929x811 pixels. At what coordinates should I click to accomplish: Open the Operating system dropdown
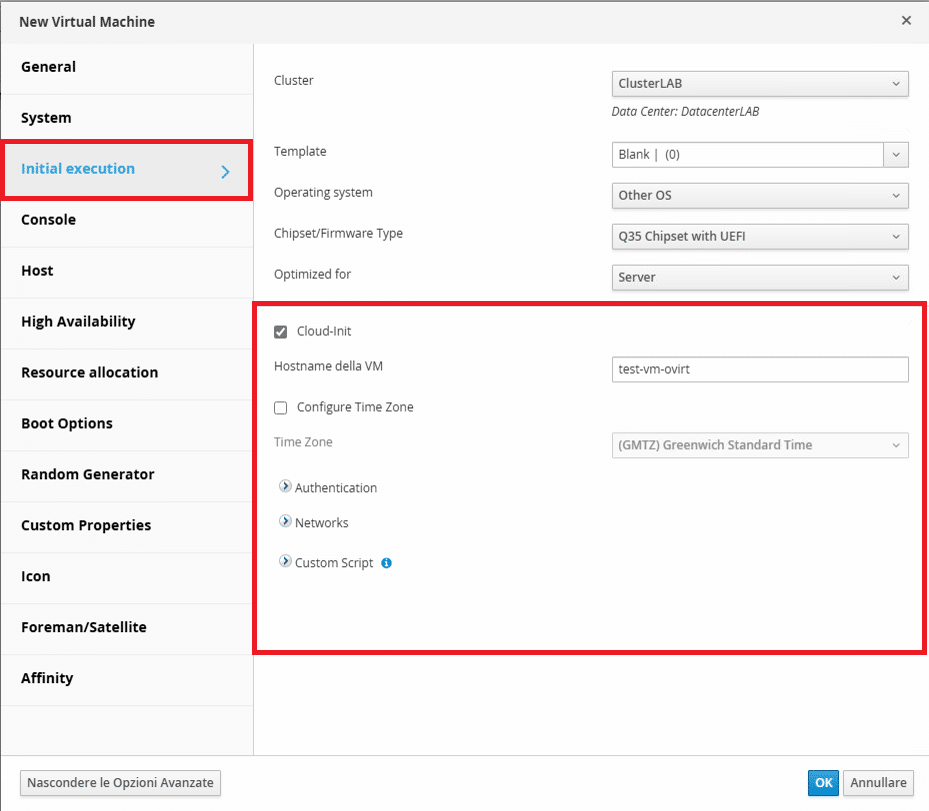pyautogui.click(x=760, y=195)
